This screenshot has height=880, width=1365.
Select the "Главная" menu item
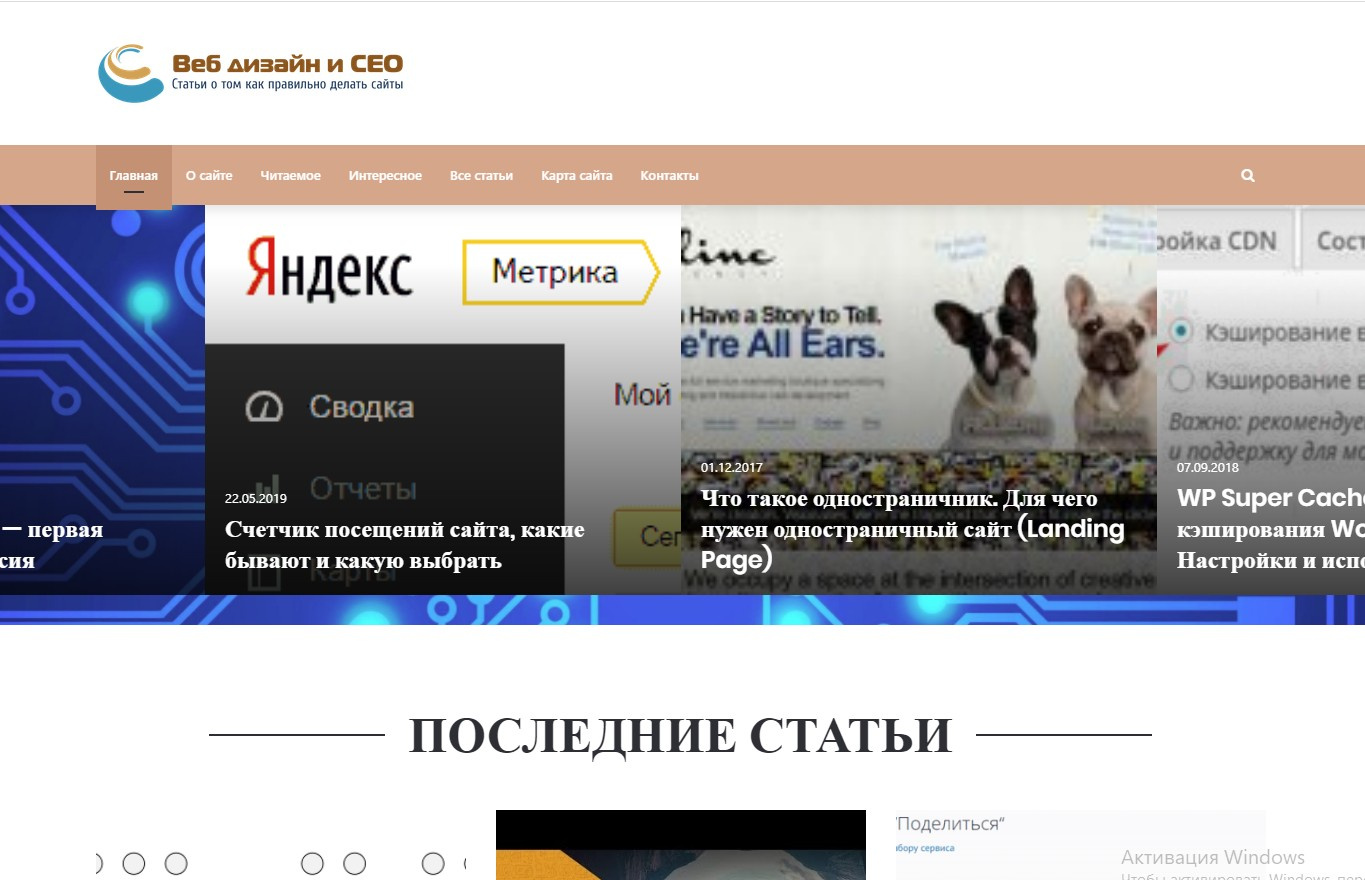pos(134,176)
